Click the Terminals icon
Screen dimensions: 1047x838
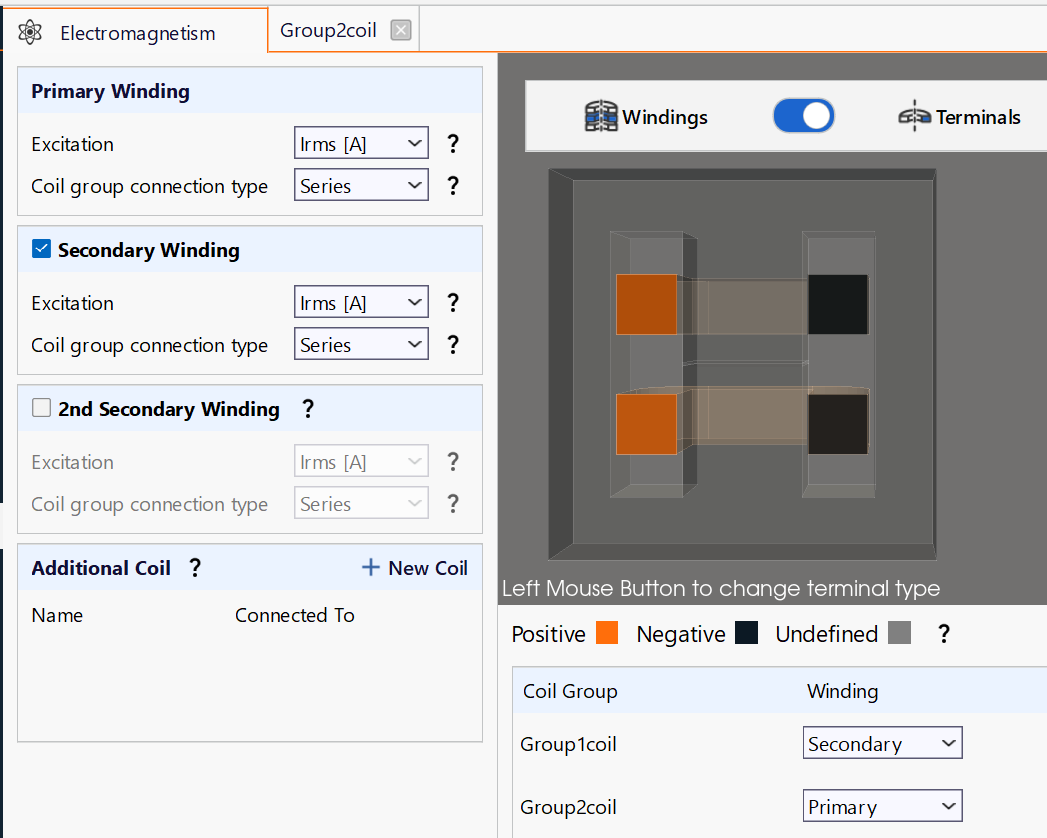914,116
